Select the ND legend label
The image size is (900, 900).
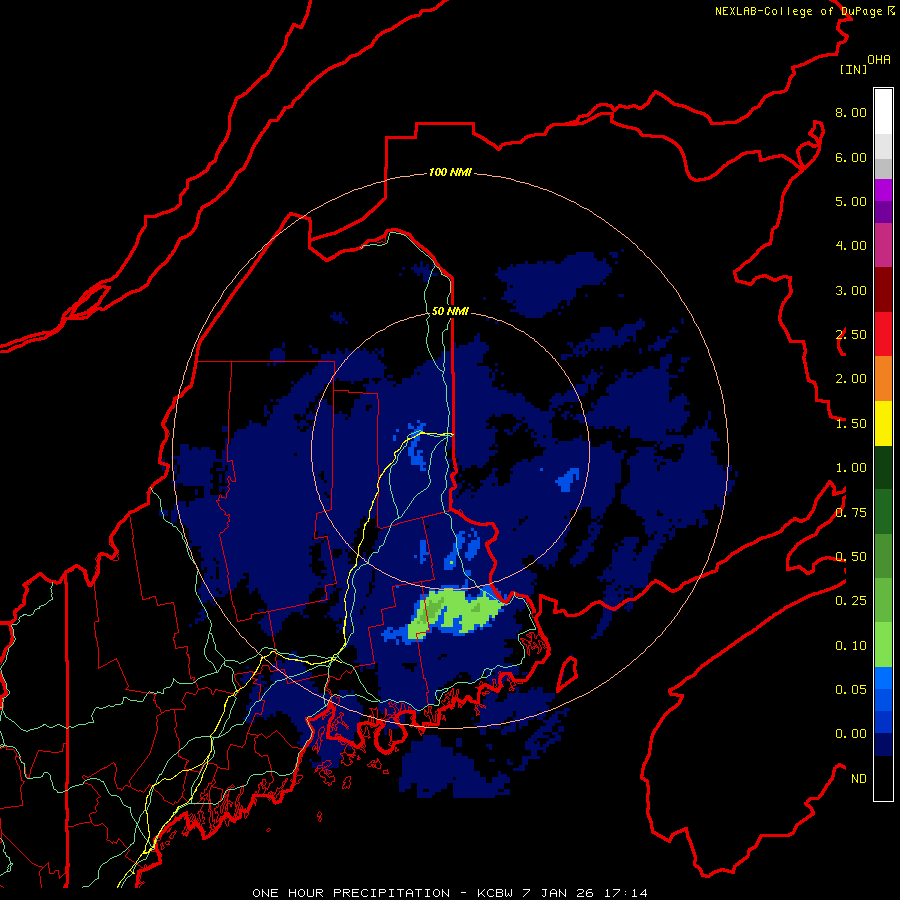(859, 779)
